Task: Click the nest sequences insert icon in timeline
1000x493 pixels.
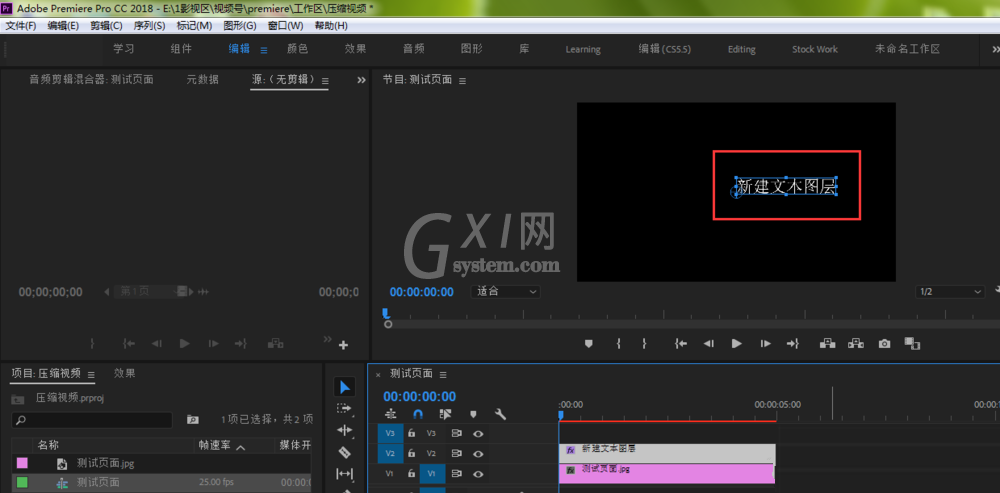Action: [390, 415]
